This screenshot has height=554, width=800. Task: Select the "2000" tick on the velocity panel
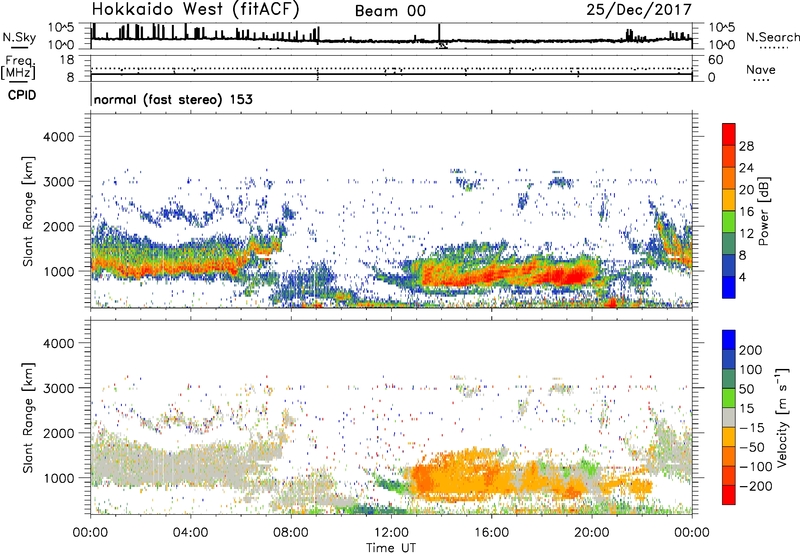(x=59, y=433)
